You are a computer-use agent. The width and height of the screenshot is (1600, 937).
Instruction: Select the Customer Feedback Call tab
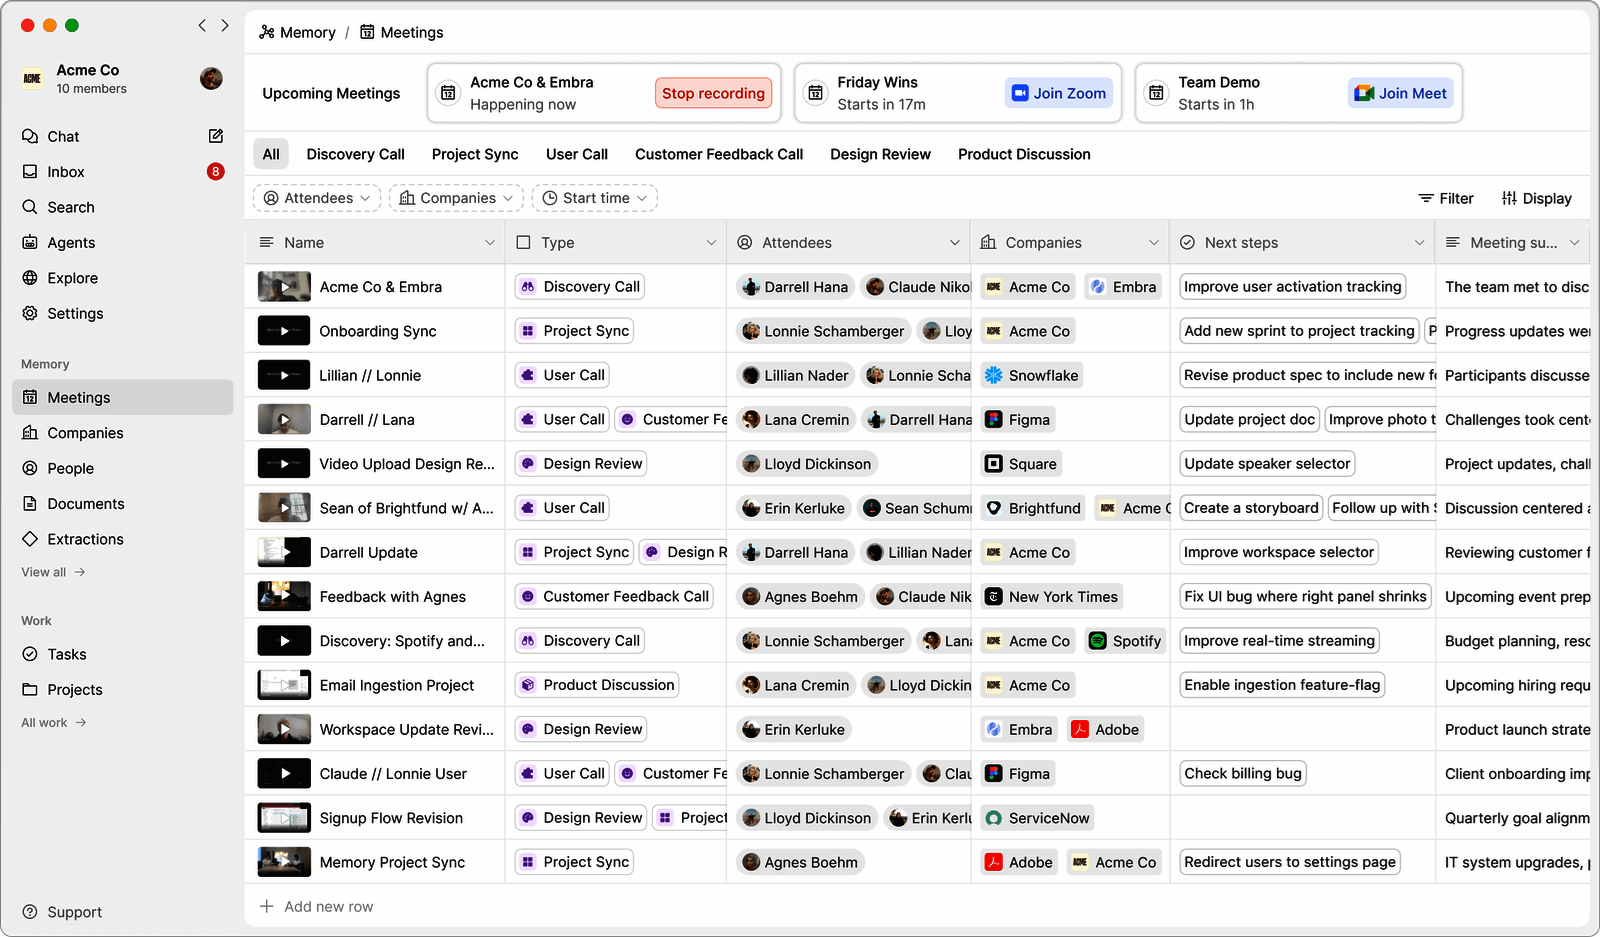click(x=718, y=154)
